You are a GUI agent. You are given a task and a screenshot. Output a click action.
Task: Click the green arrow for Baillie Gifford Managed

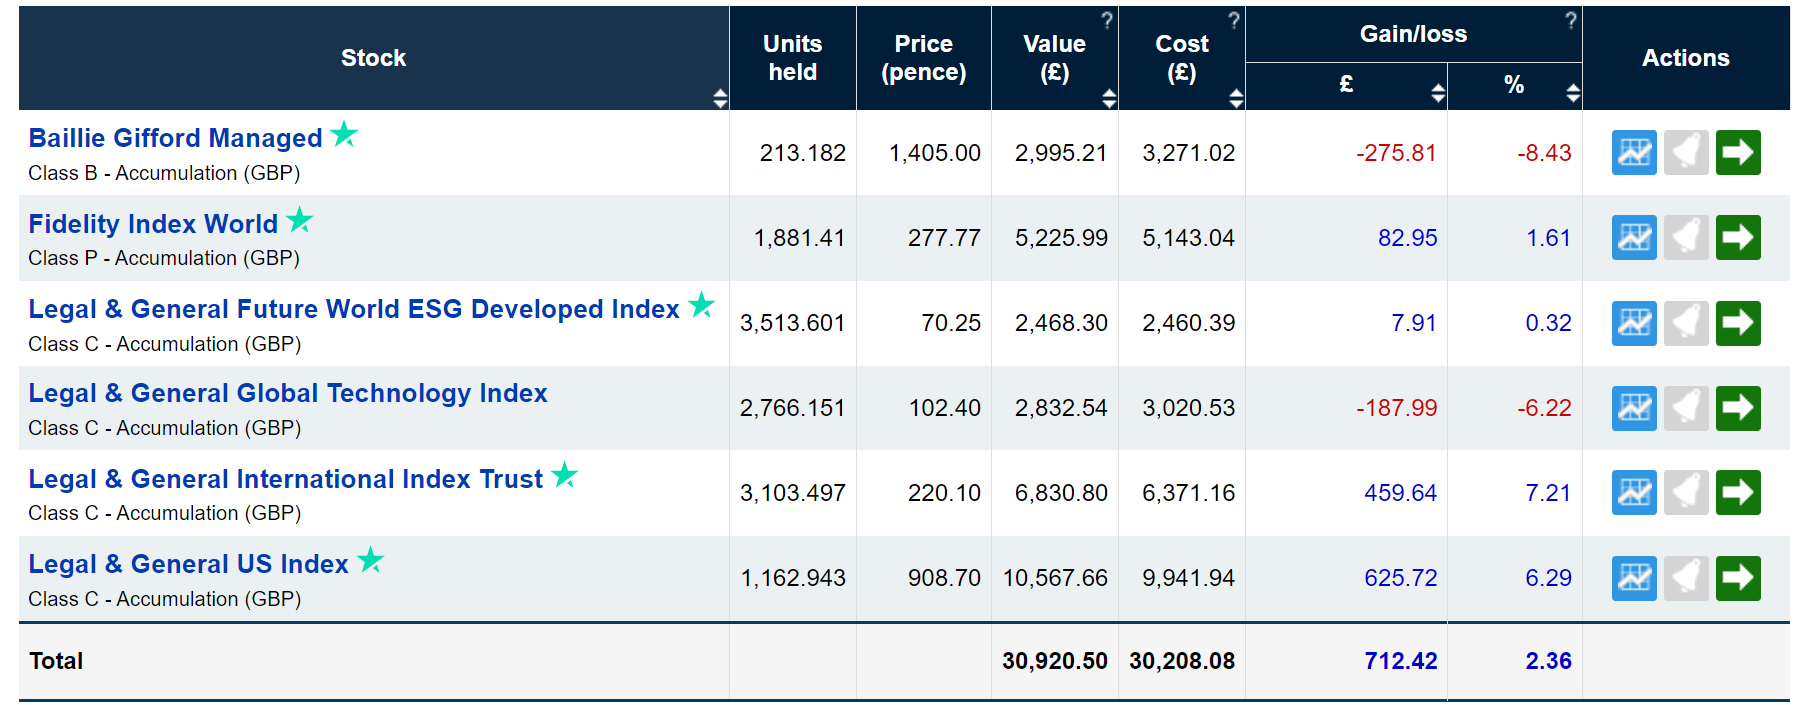point(1738,153)
